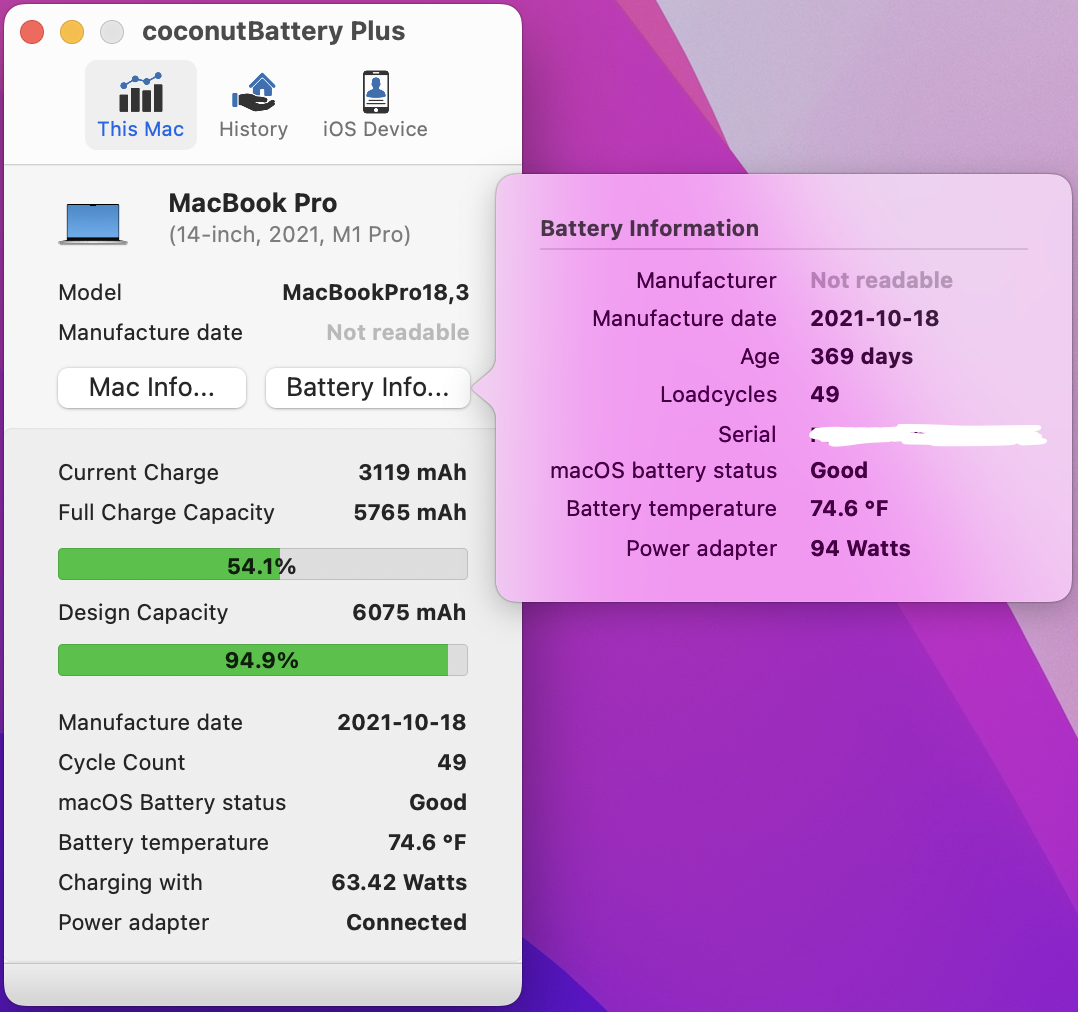Image resolution: width=1078 pixels, height=1012 pixels.
Task: Switch to the History tab label
Action: coord(254,129)
